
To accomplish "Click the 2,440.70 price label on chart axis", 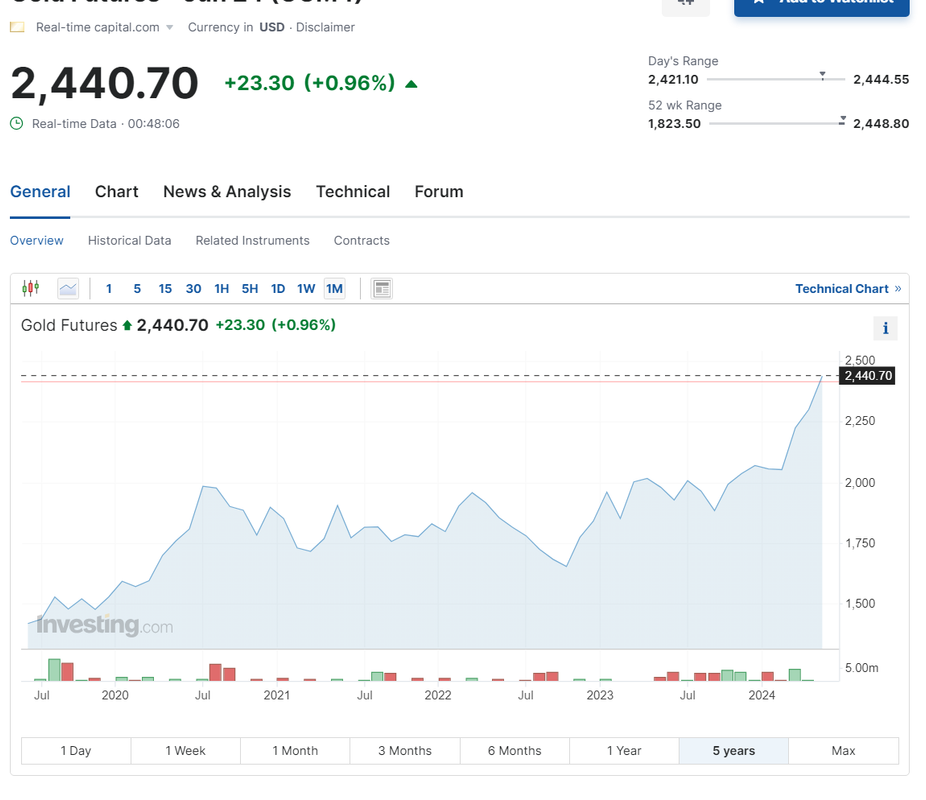I will click(867, 375).
